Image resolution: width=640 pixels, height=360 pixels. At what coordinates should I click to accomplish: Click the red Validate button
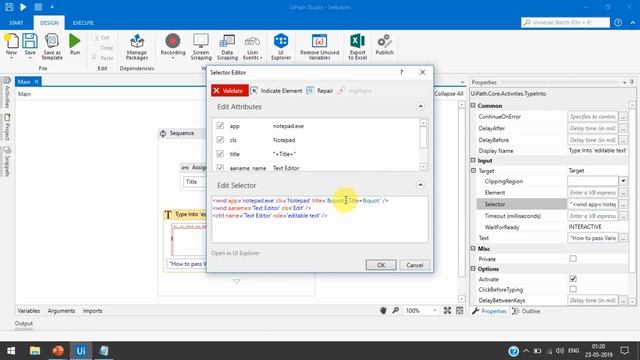230,91
